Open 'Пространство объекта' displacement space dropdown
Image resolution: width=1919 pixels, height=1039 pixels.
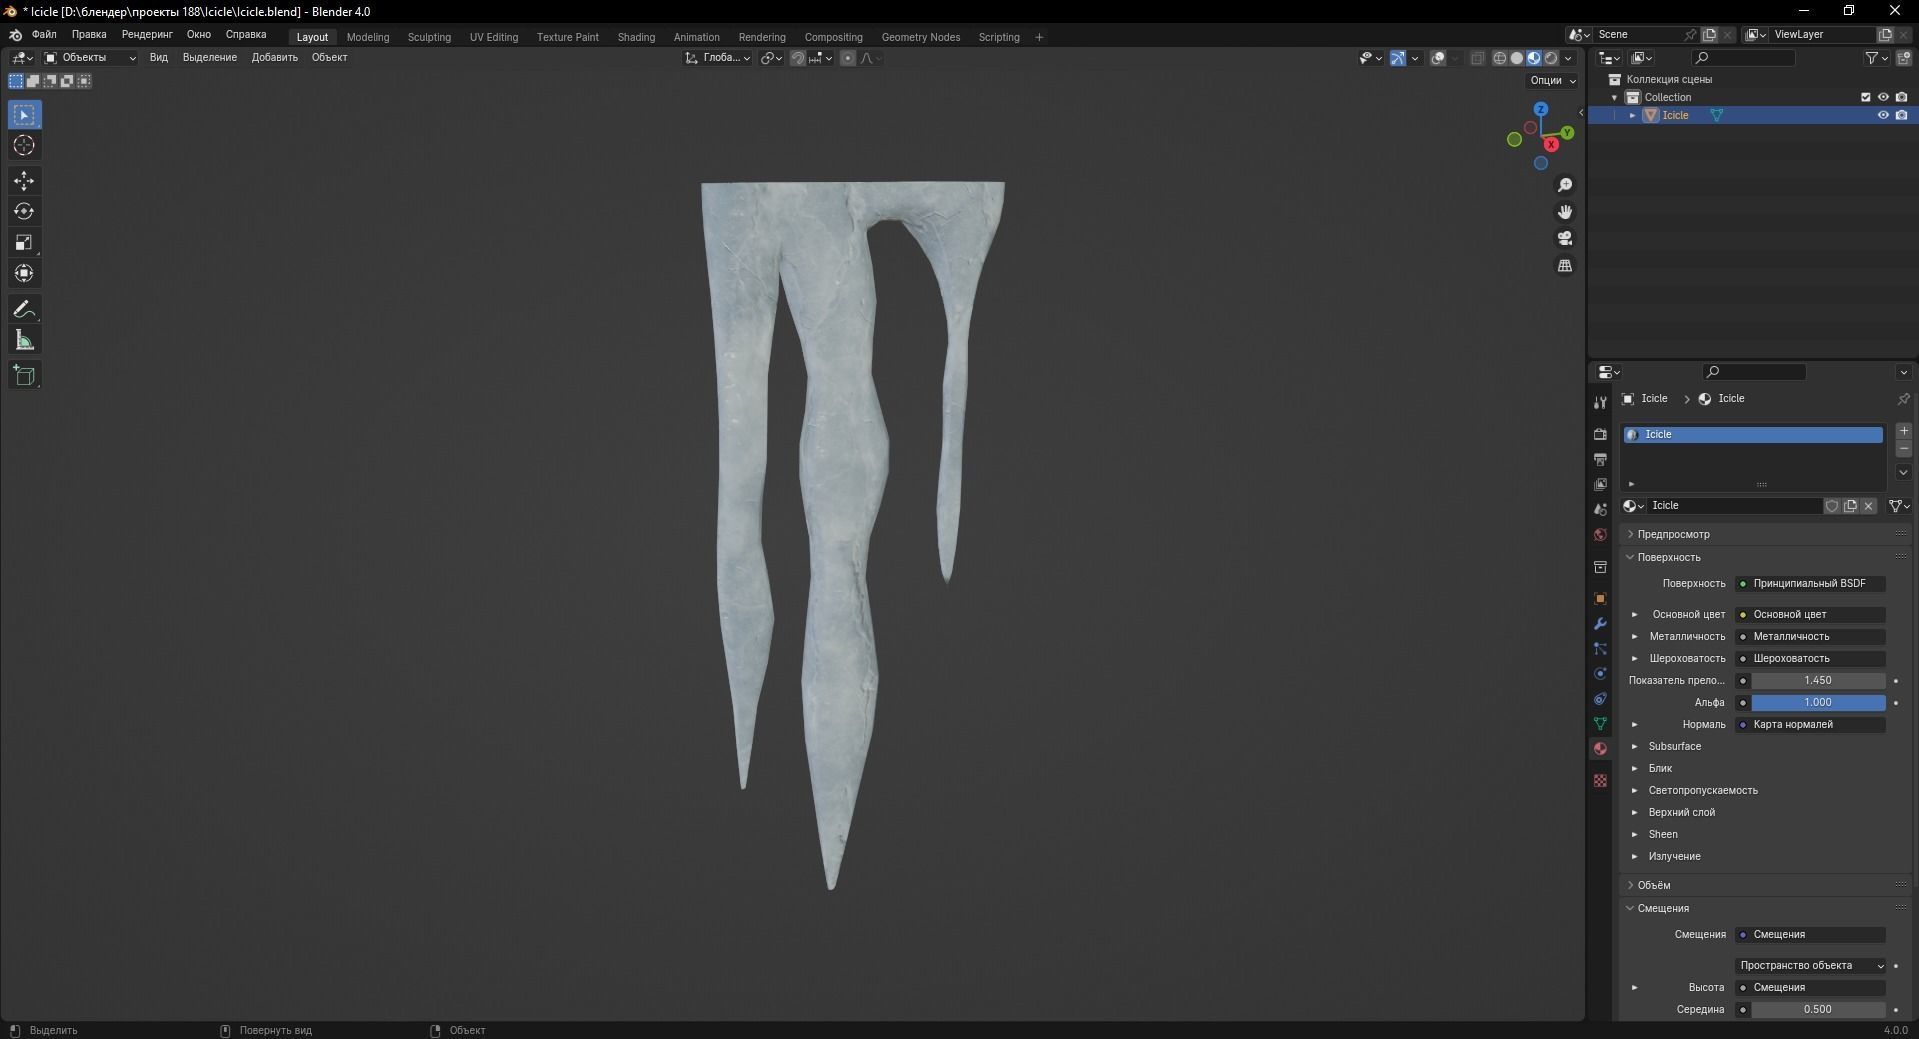tap(1811, 965)
